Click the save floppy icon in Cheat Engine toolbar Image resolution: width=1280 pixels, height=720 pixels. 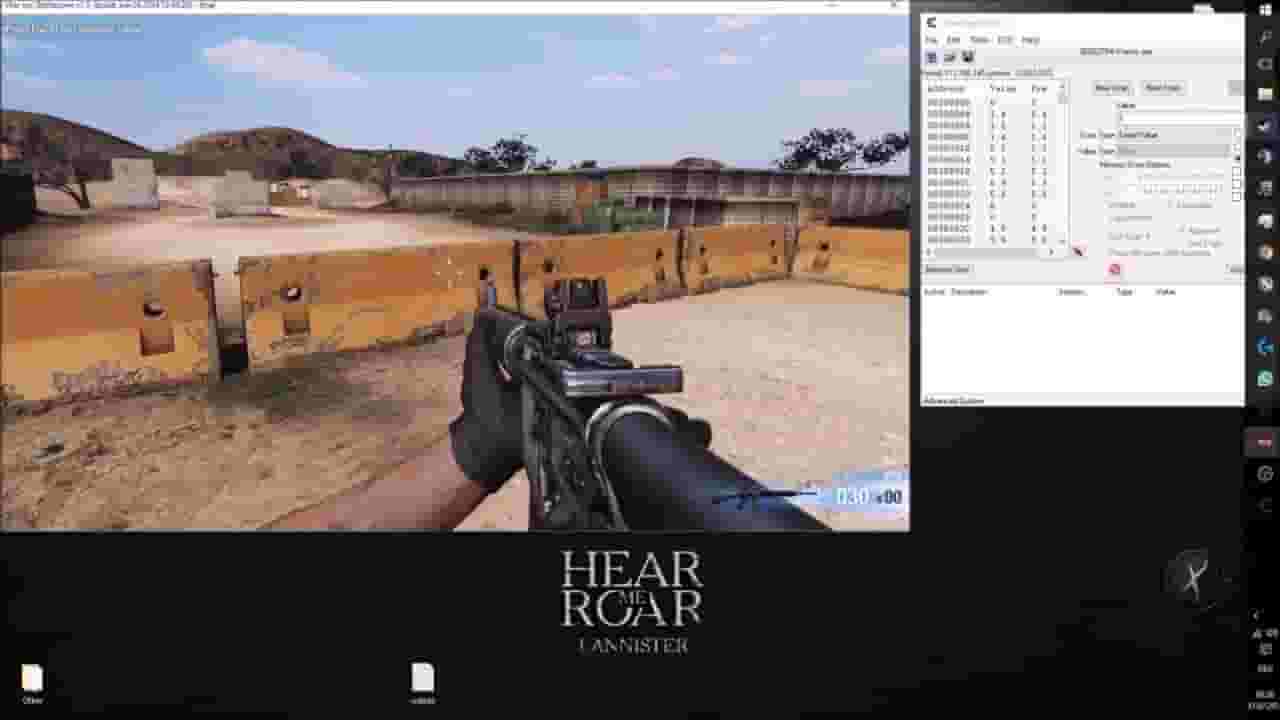pyautogui.click(x=967, y=58)
